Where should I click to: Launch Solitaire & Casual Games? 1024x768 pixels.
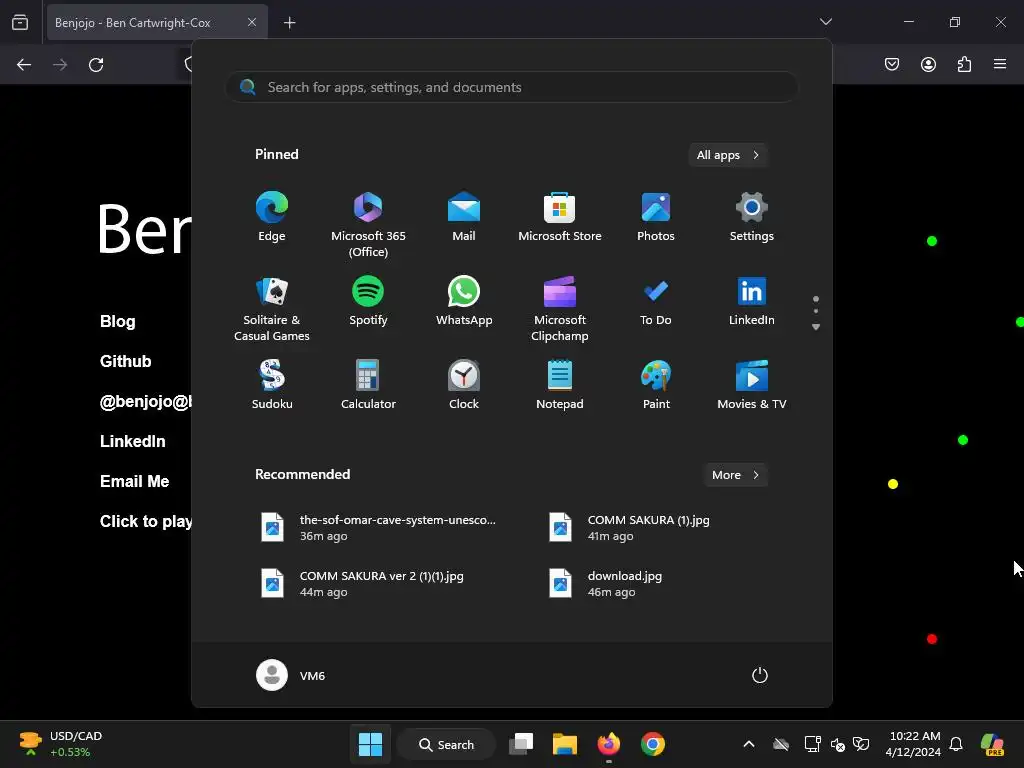coord(272,308)
